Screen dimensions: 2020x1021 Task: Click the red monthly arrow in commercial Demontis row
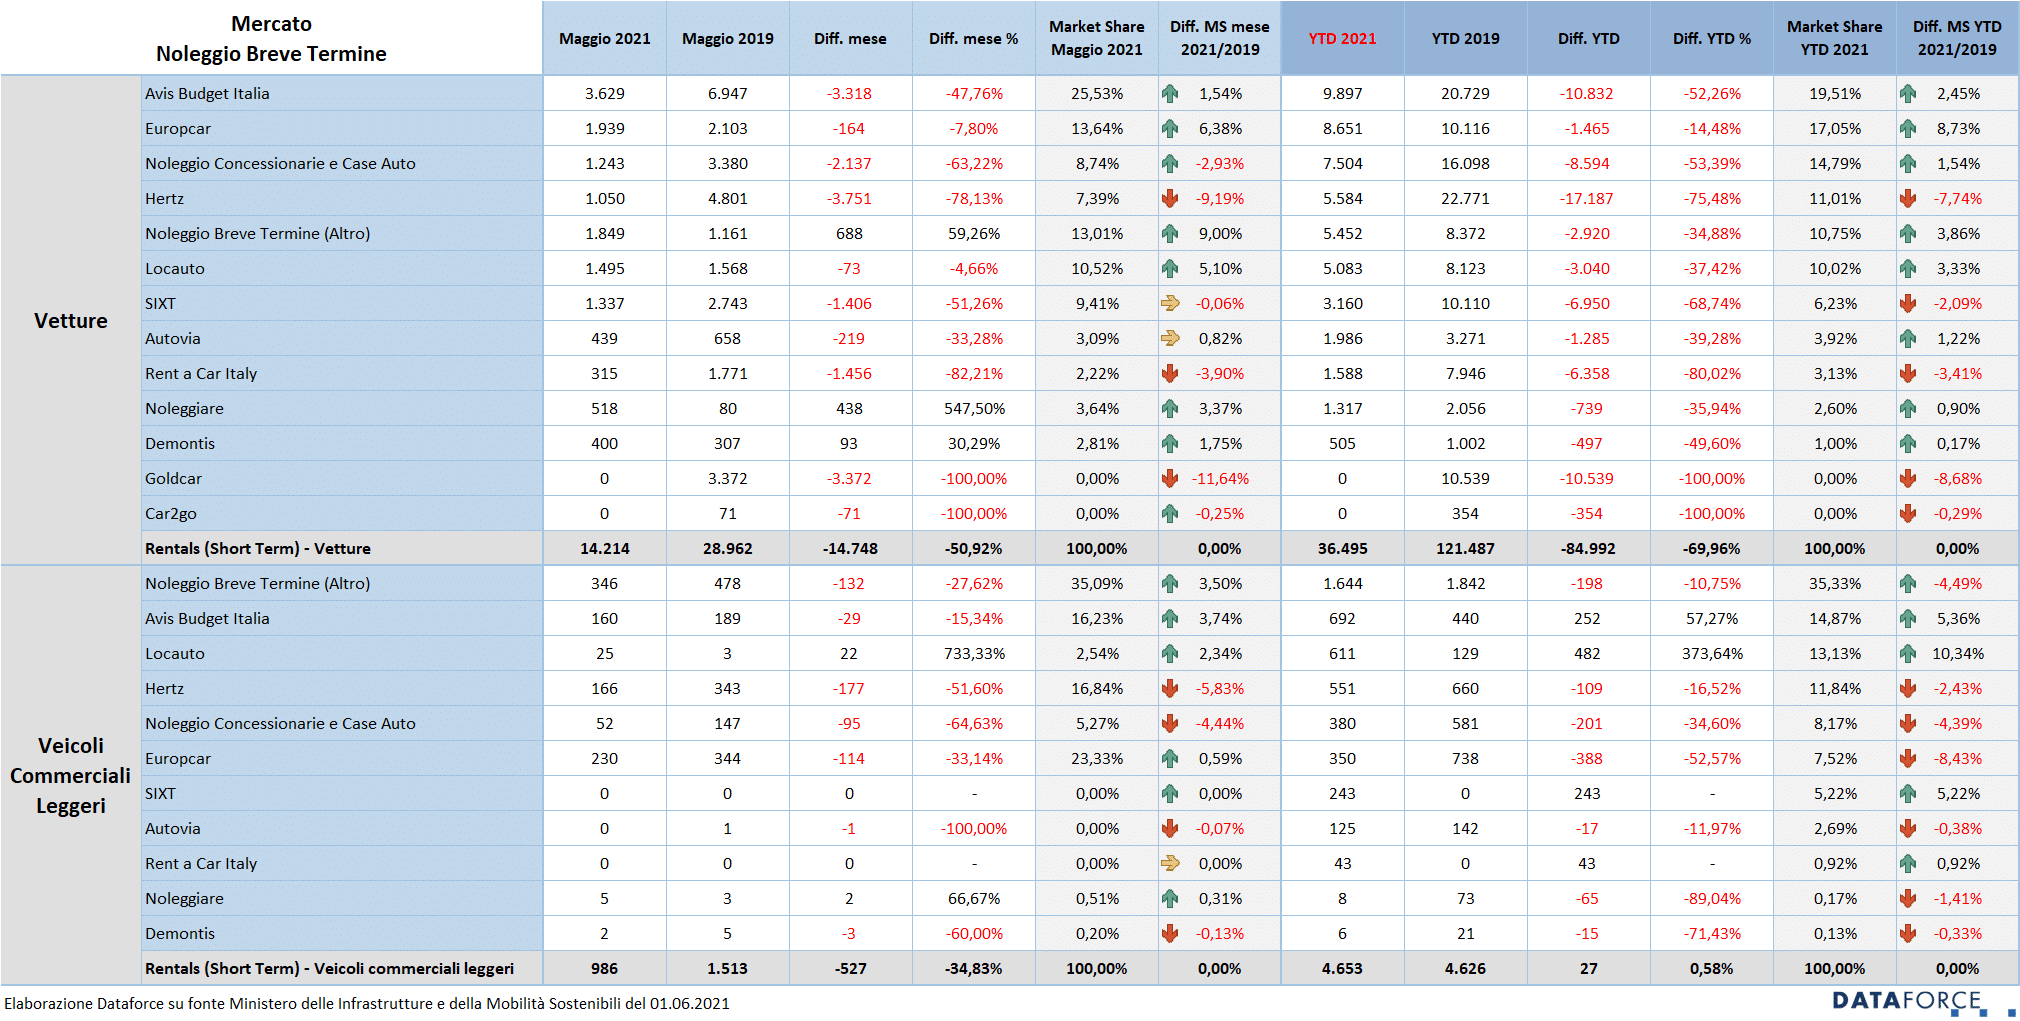pyautogui.click(x=1170, y=934)
